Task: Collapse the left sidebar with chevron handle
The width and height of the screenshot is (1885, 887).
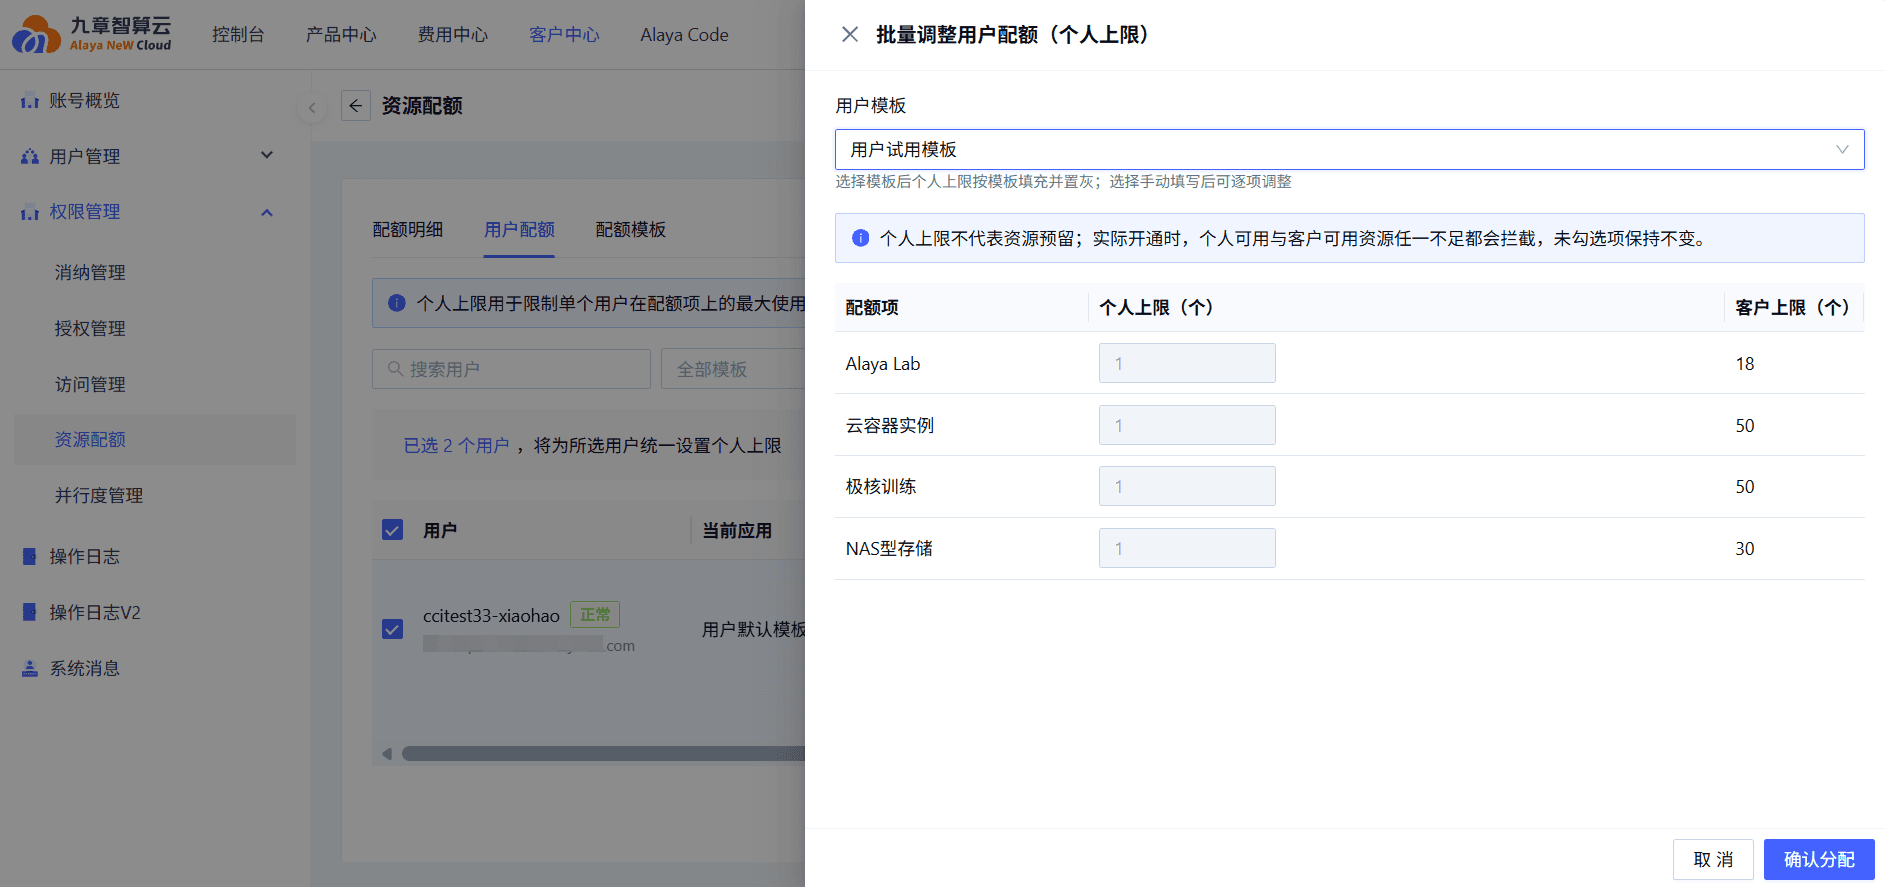Action: pos(312,108)
